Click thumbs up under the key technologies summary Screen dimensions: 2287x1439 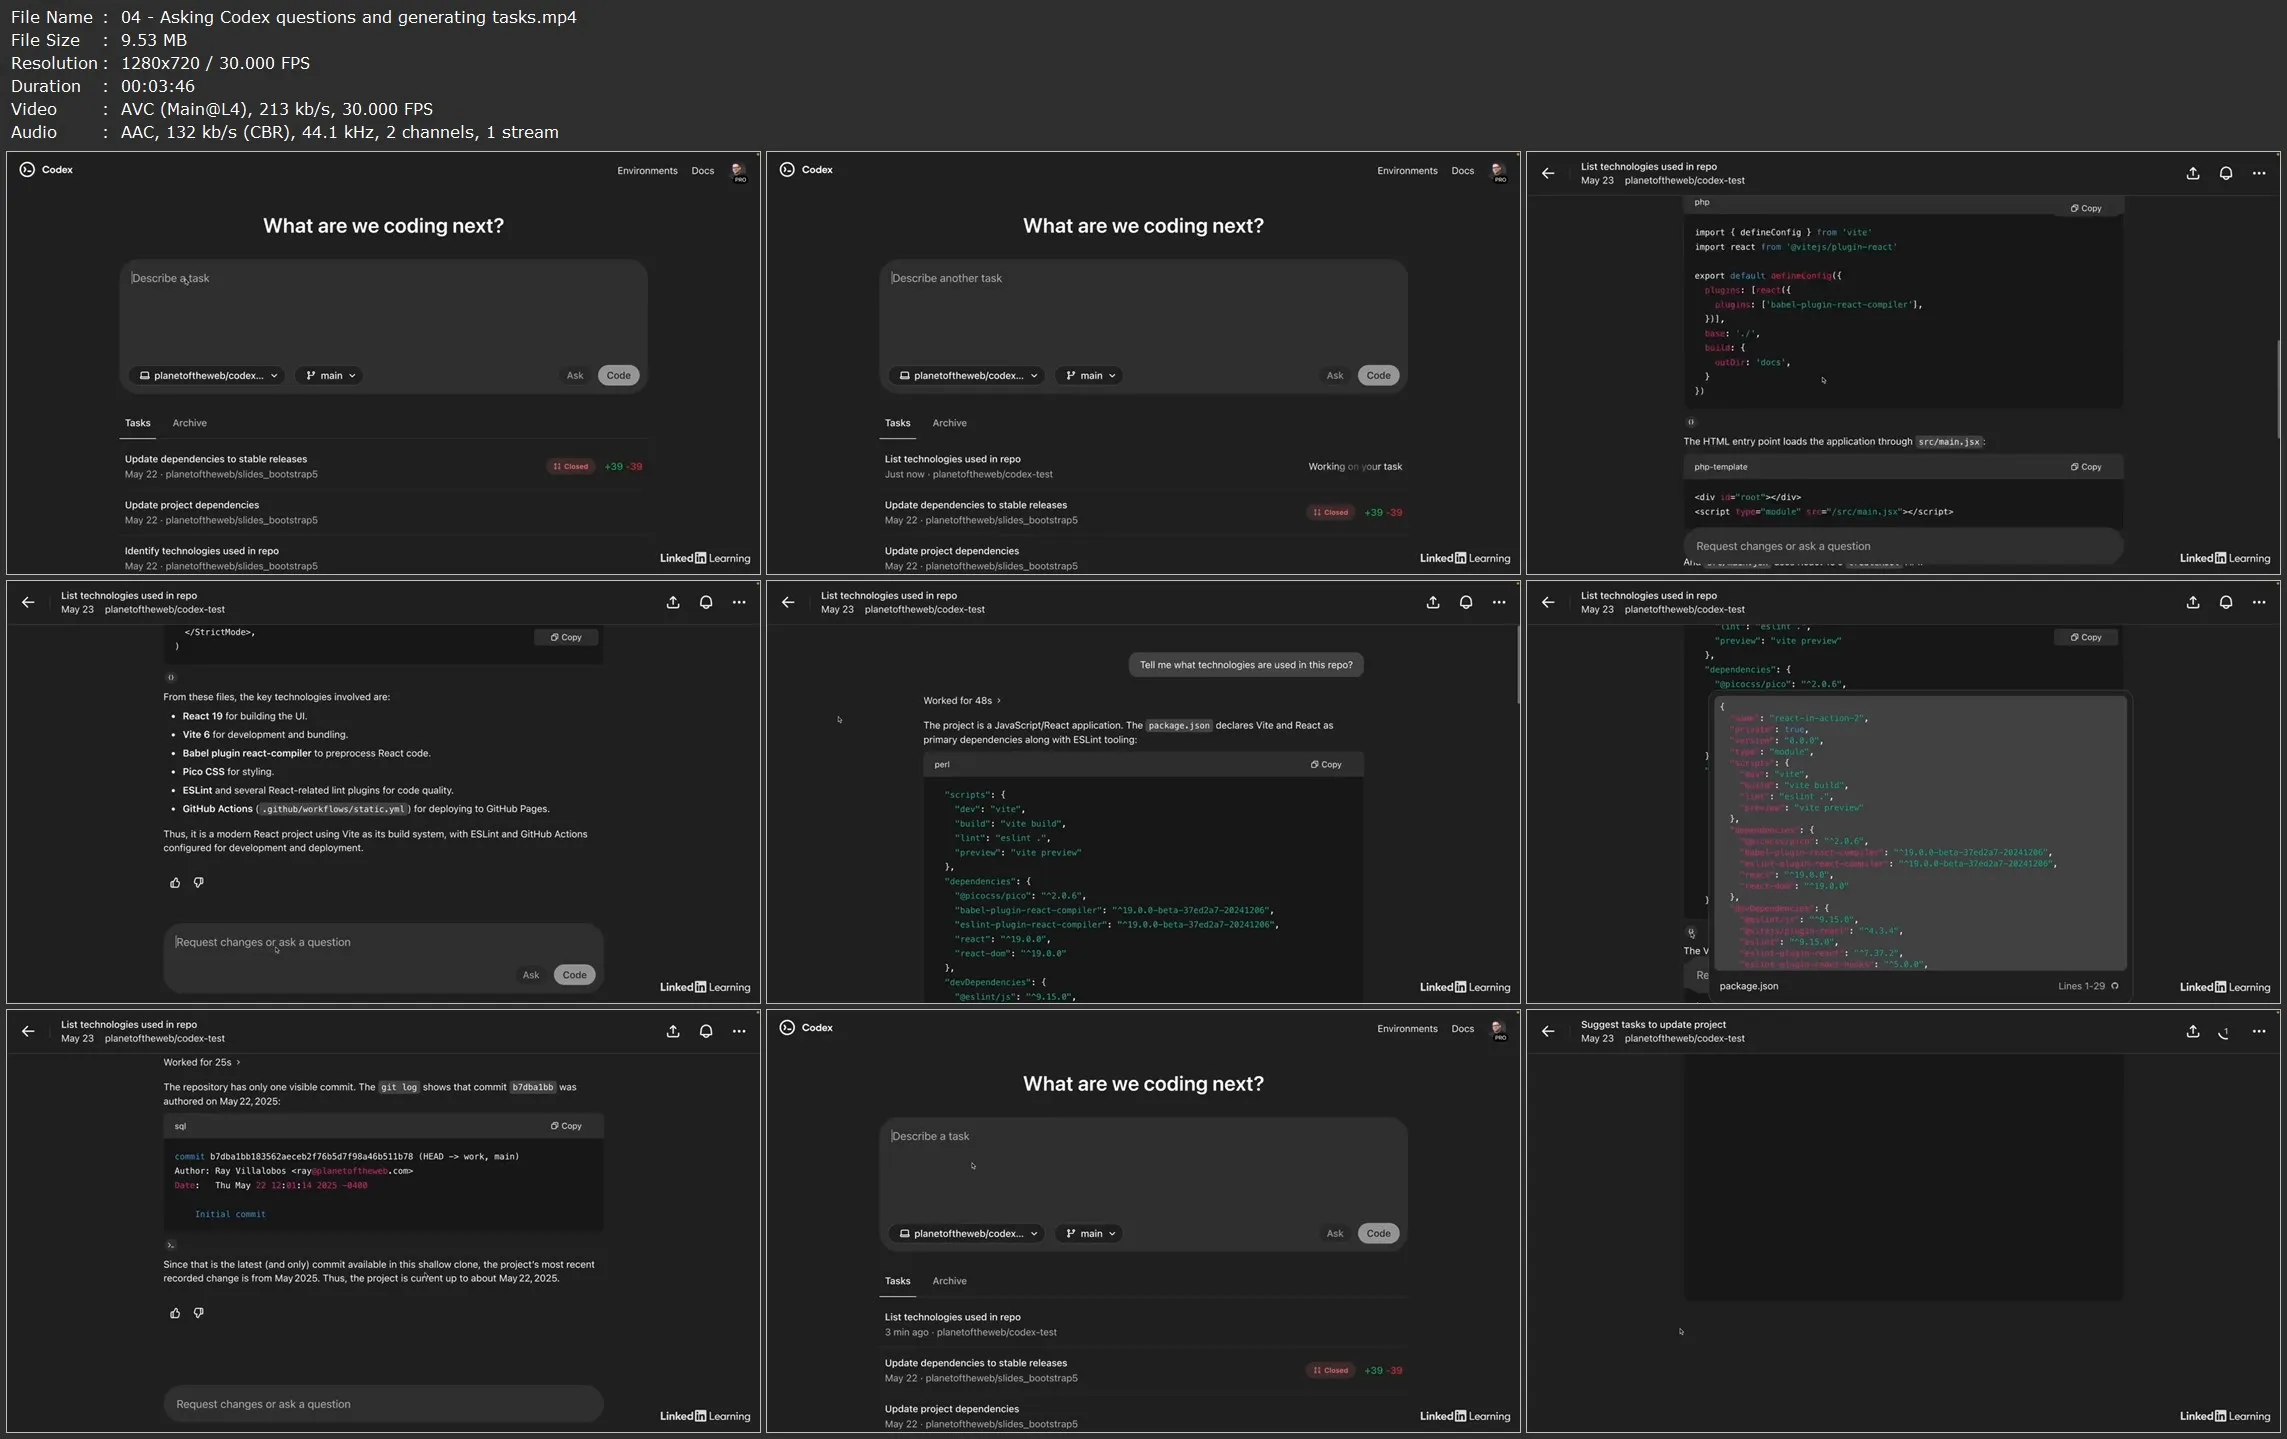[175, 882]
